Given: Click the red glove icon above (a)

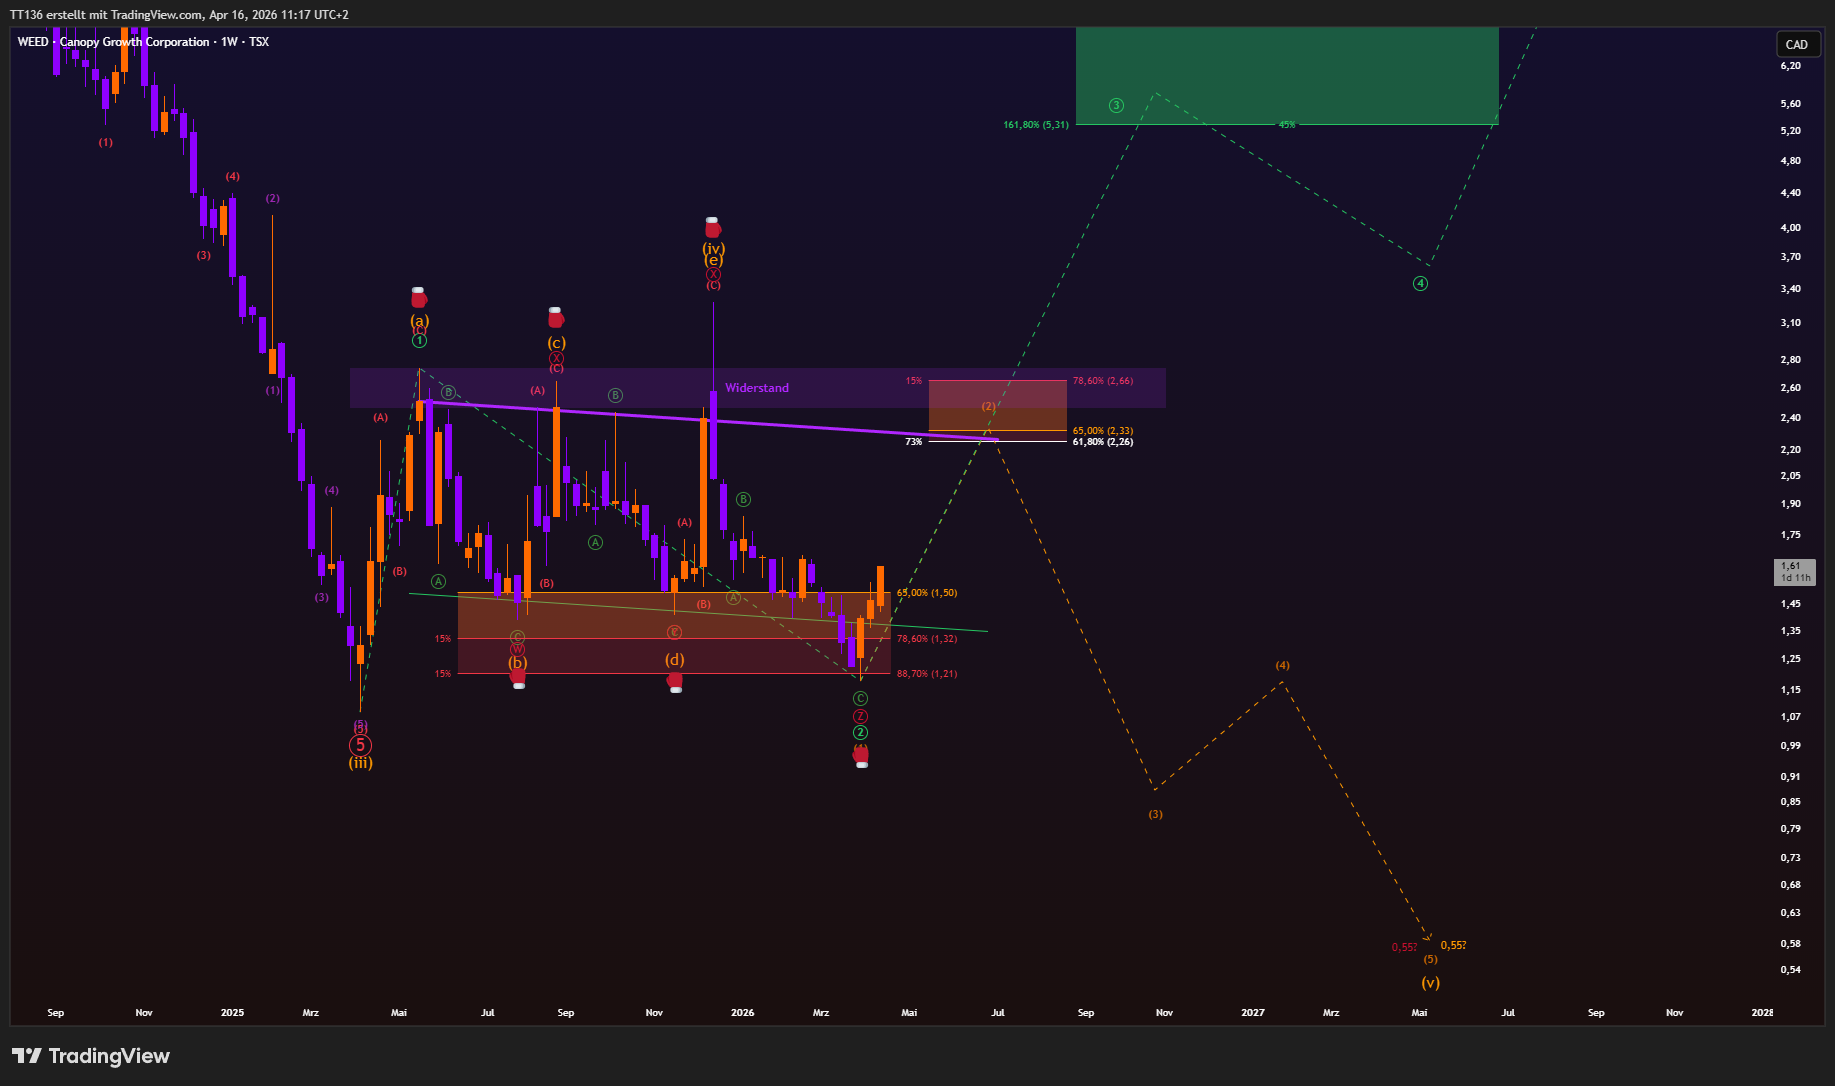Looking at the screenshot, I should click(419, 297).
